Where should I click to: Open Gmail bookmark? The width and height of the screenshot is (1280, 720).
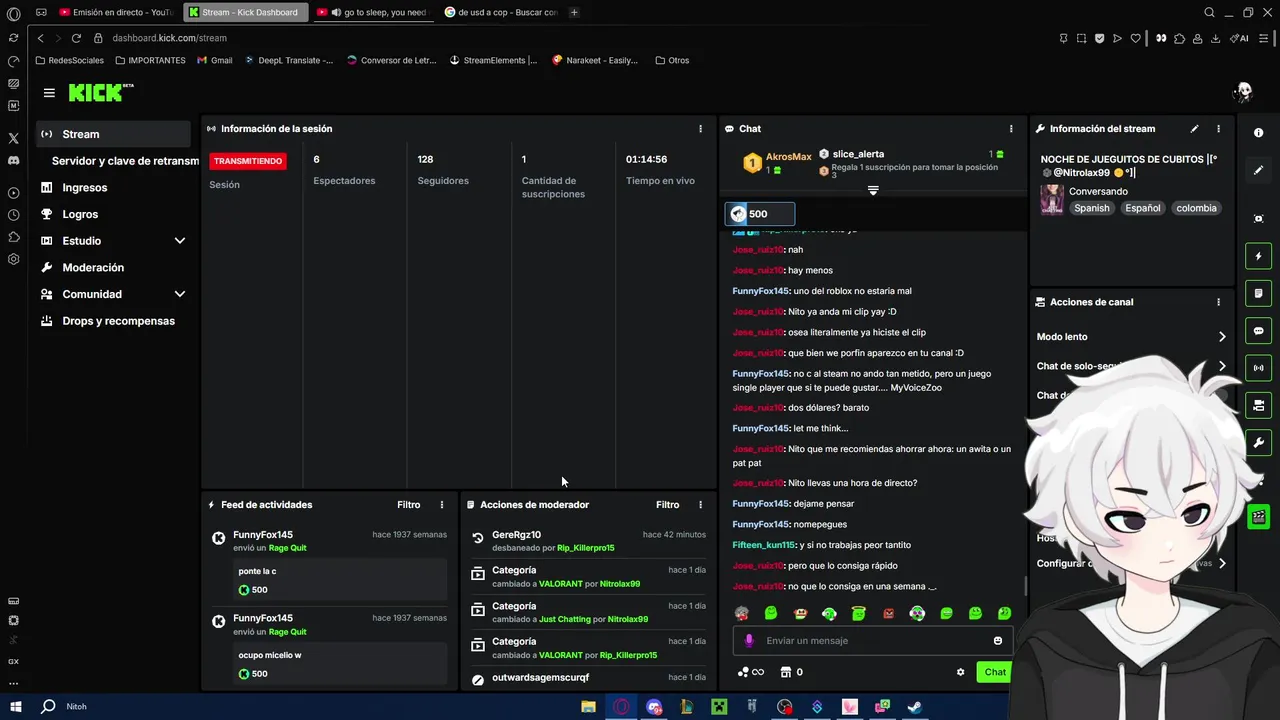(214, 60)
